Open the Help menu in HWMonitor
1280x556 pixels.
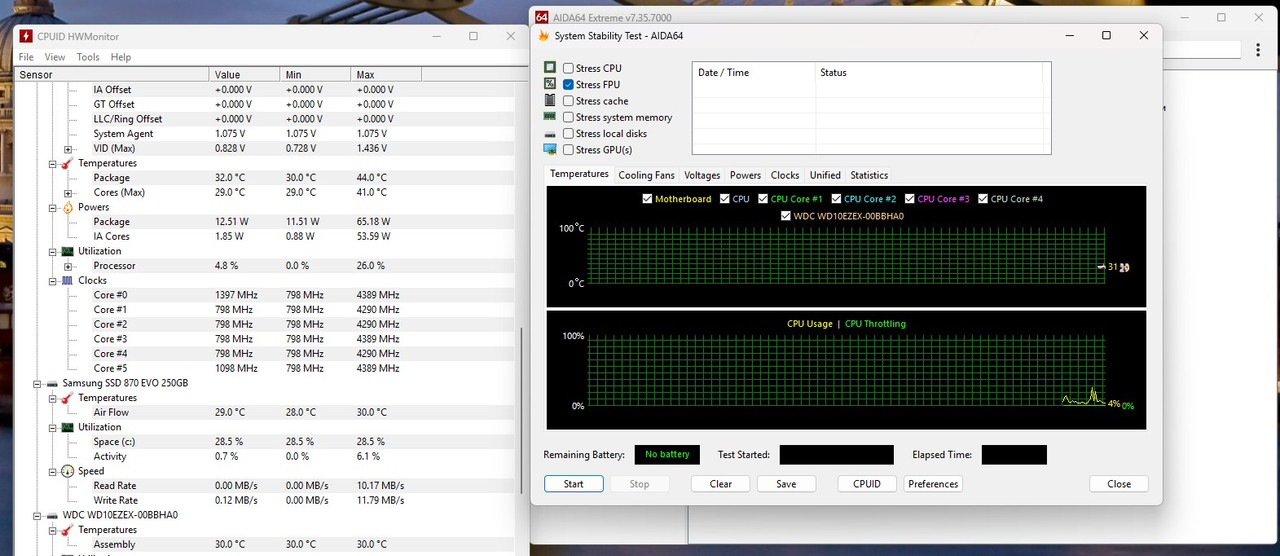[121, 57]
